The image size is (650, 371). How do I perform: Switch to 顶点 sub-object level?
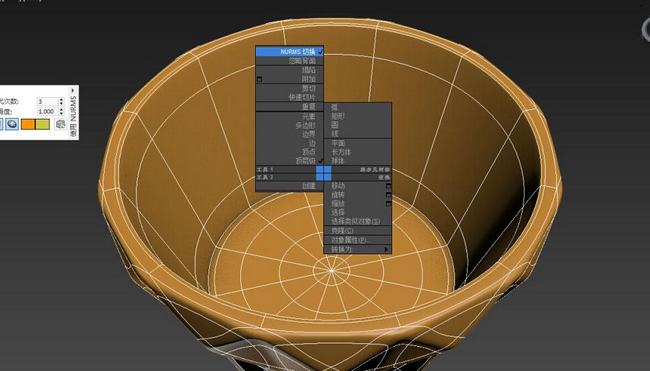(x=289, y=152)
